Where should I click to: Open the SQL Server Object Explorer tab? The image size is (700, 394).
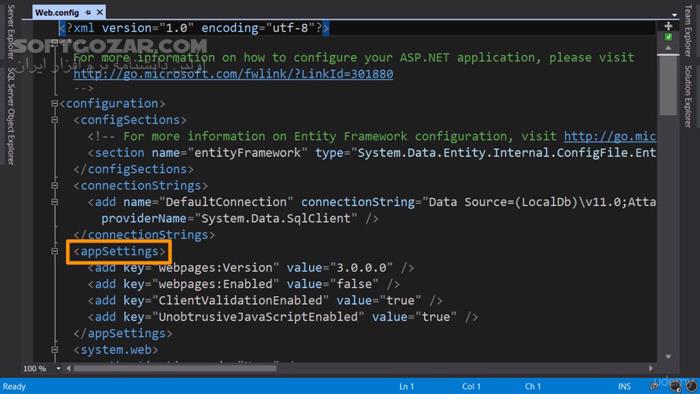point(11,116)
